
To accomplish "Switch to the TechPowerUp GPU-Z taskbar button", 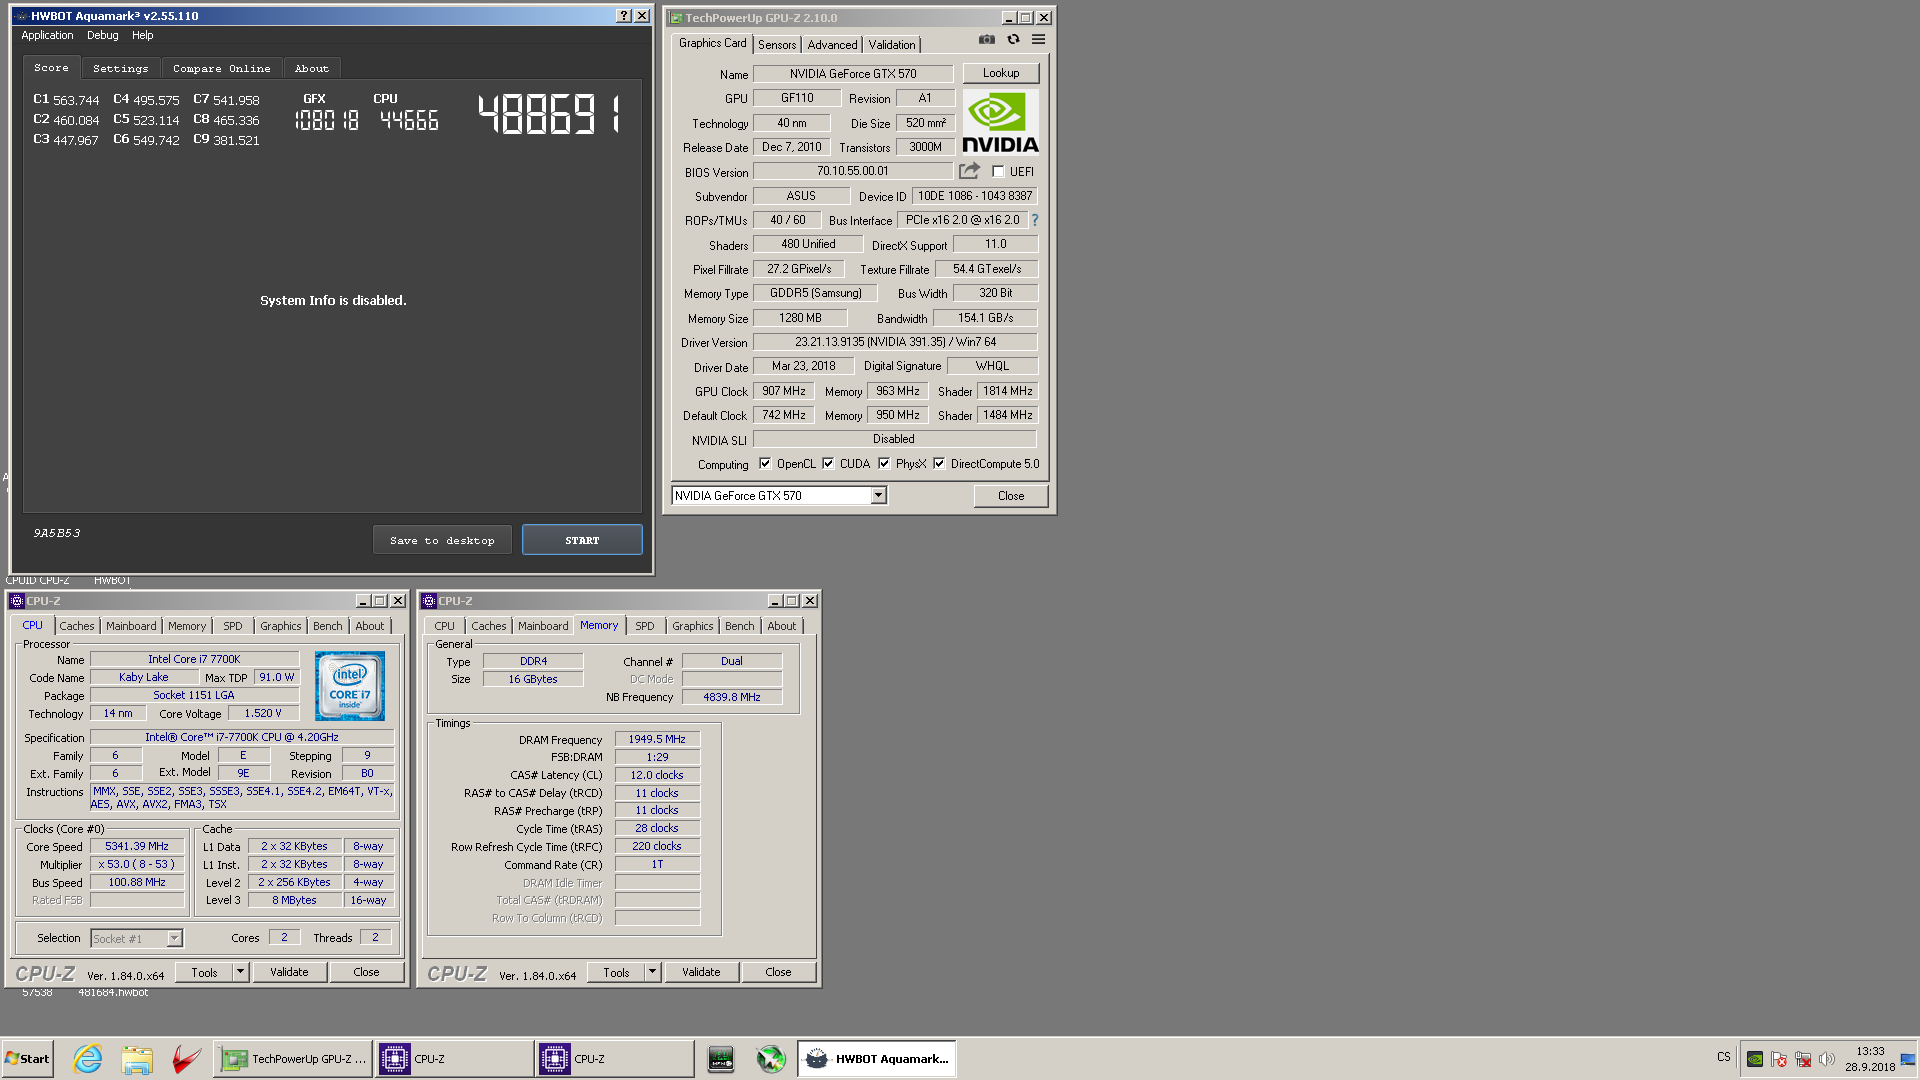I will [x=294, y=1059].
